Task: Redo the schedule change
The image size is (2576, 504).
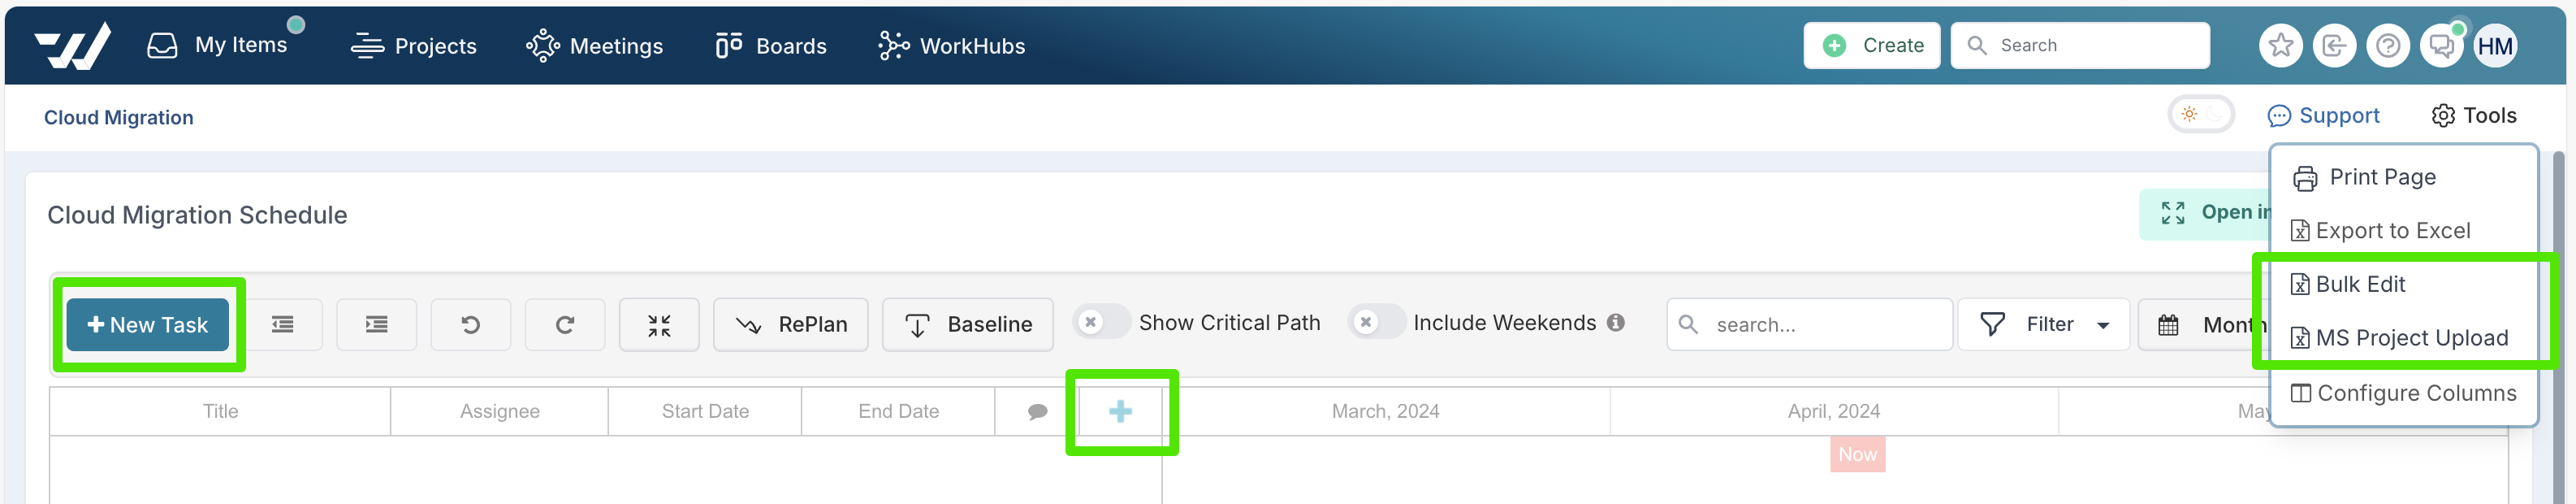Action: pyautogui.click(x=565, y=325)
